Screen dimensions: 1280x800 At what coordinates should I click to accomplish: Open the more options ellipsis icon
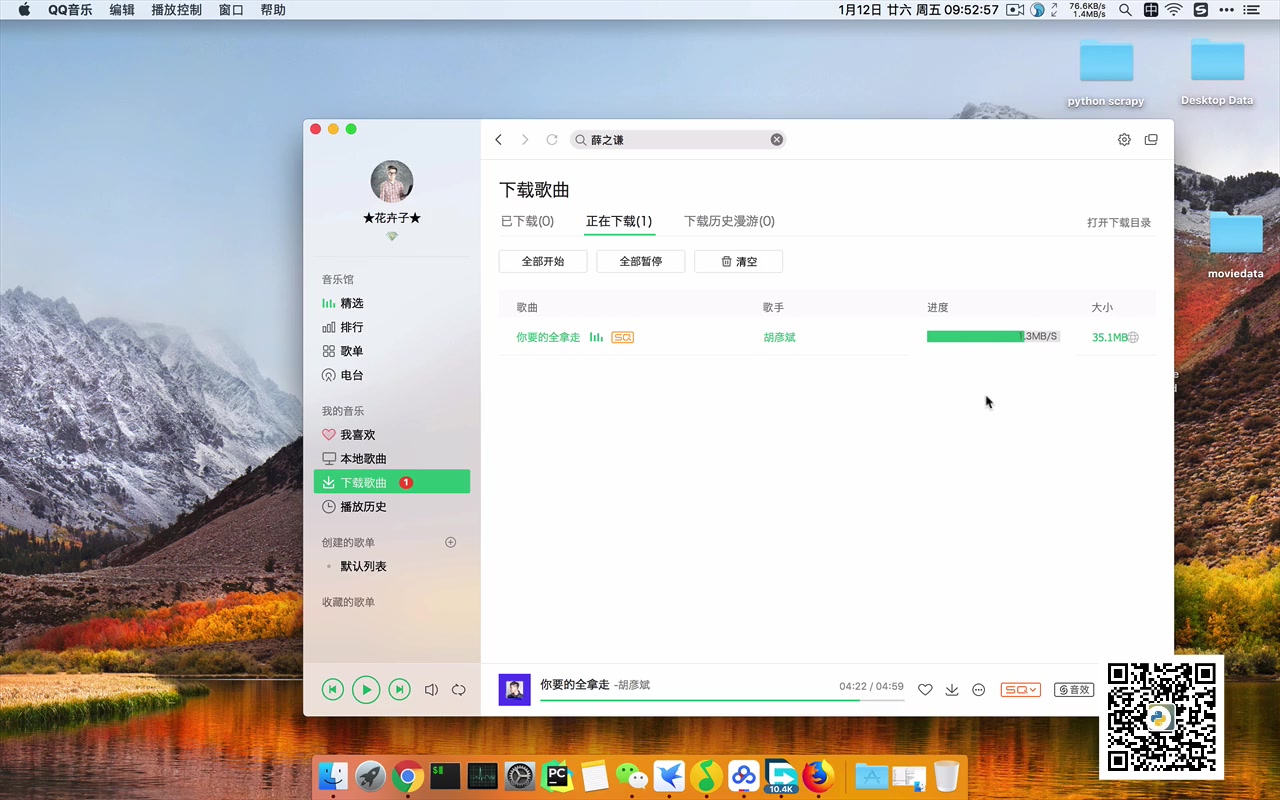(x=979, y=690)
